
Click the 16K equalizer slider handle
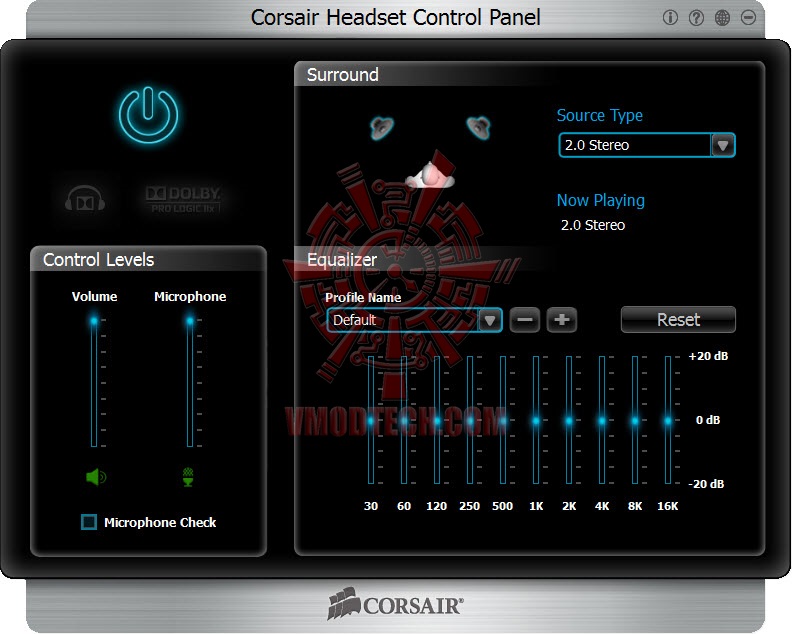pos(668,420)
